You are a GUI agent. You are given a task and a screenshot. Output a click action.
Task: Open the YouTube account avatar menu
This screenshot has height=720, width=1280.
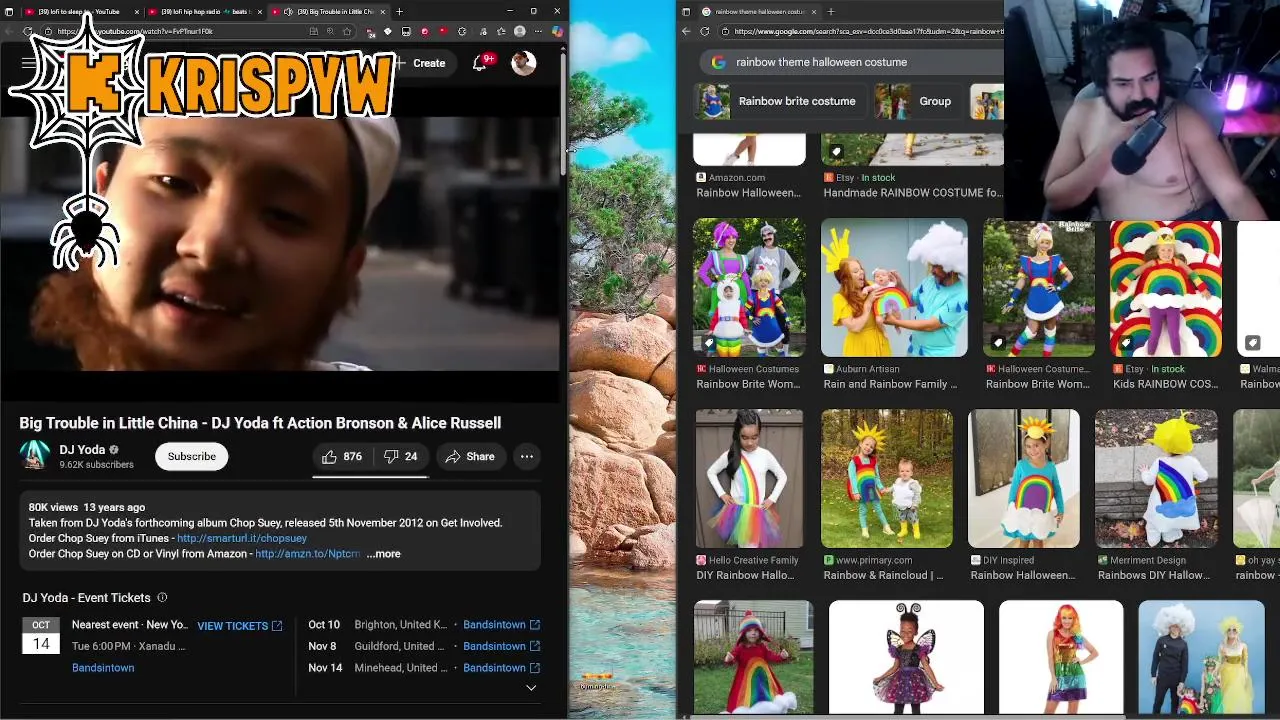click(523, 63)
